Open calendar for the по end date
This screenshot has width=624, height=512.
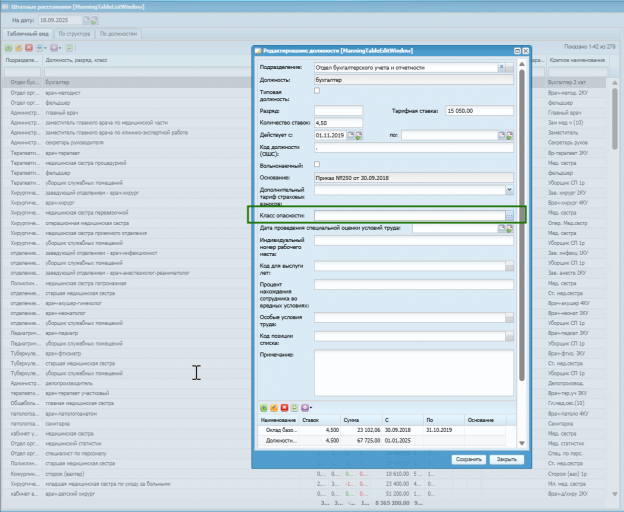(x=501, y=135)
